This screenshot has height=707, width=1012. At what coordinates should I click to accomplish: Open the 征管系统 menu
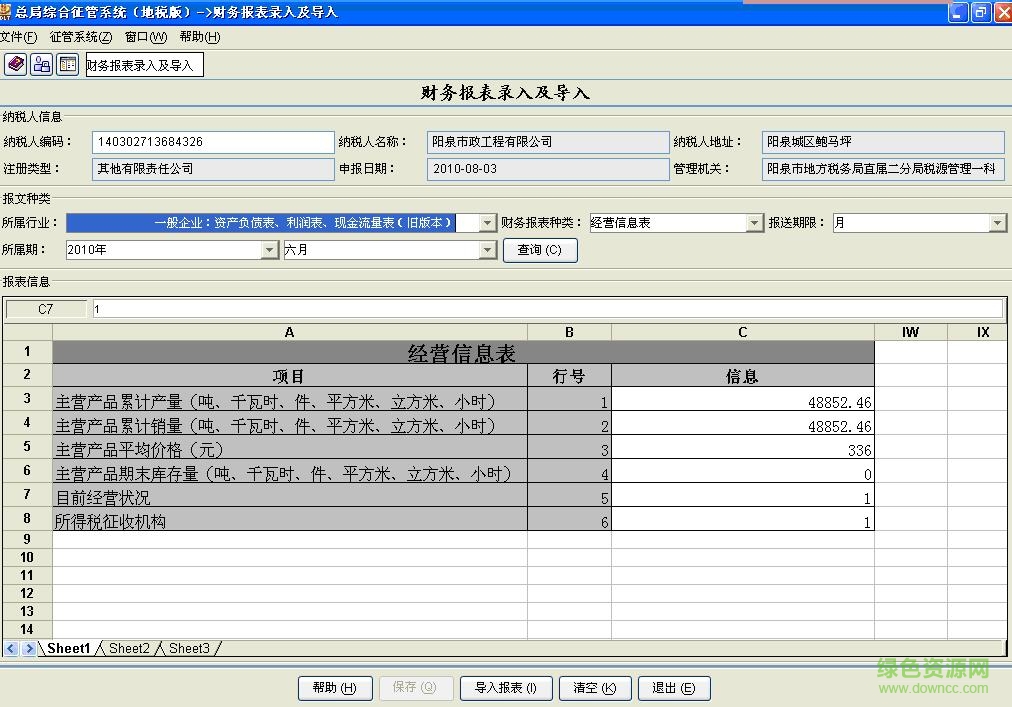(82, 37)
